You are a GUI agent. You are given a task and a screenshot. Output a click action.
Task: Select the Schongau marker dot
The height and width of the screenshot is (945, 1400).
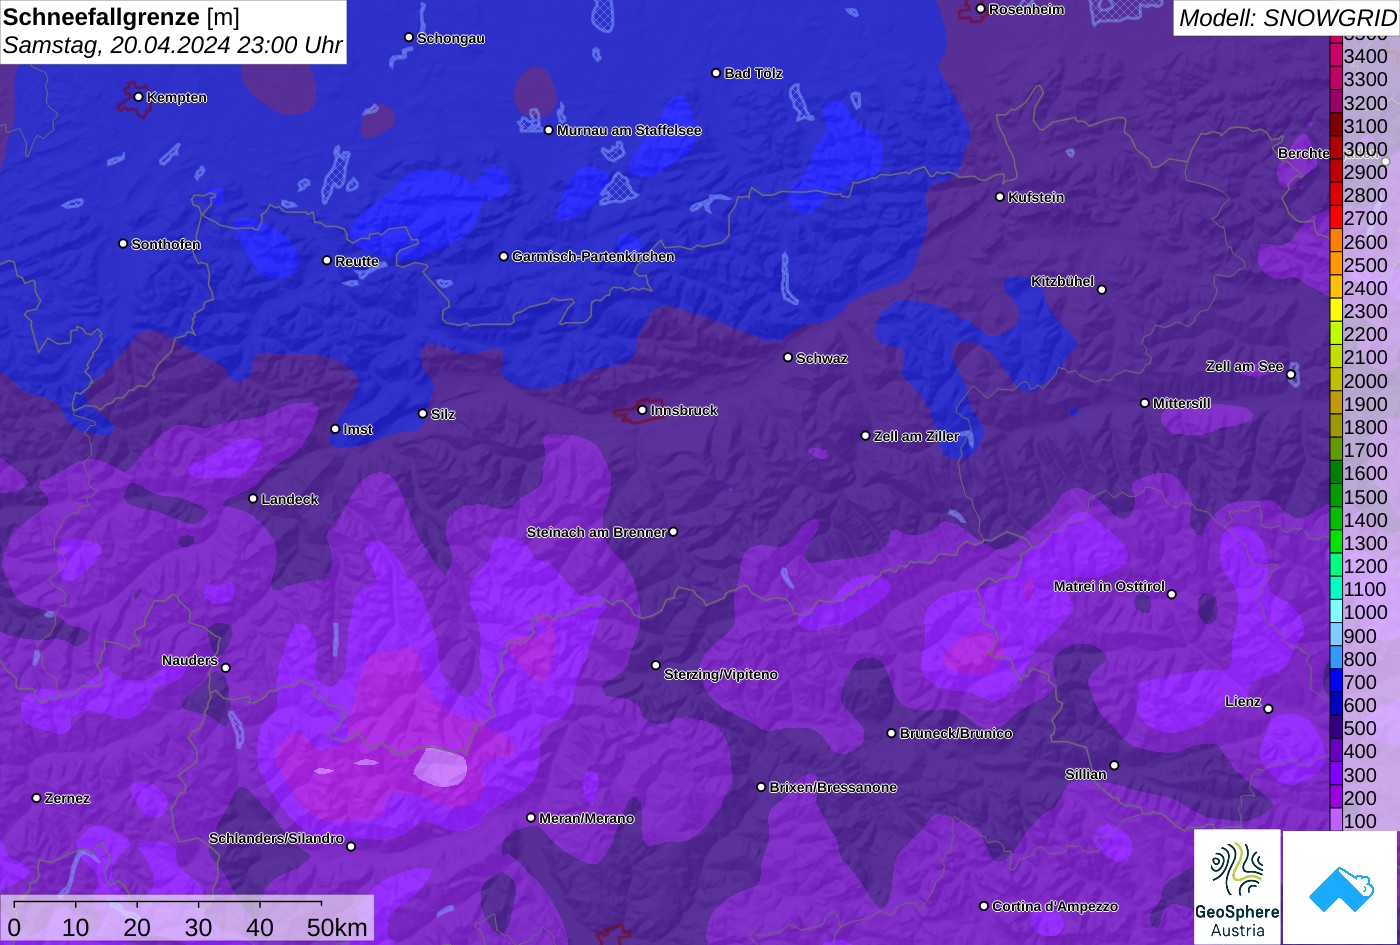(x=408, y=37)
